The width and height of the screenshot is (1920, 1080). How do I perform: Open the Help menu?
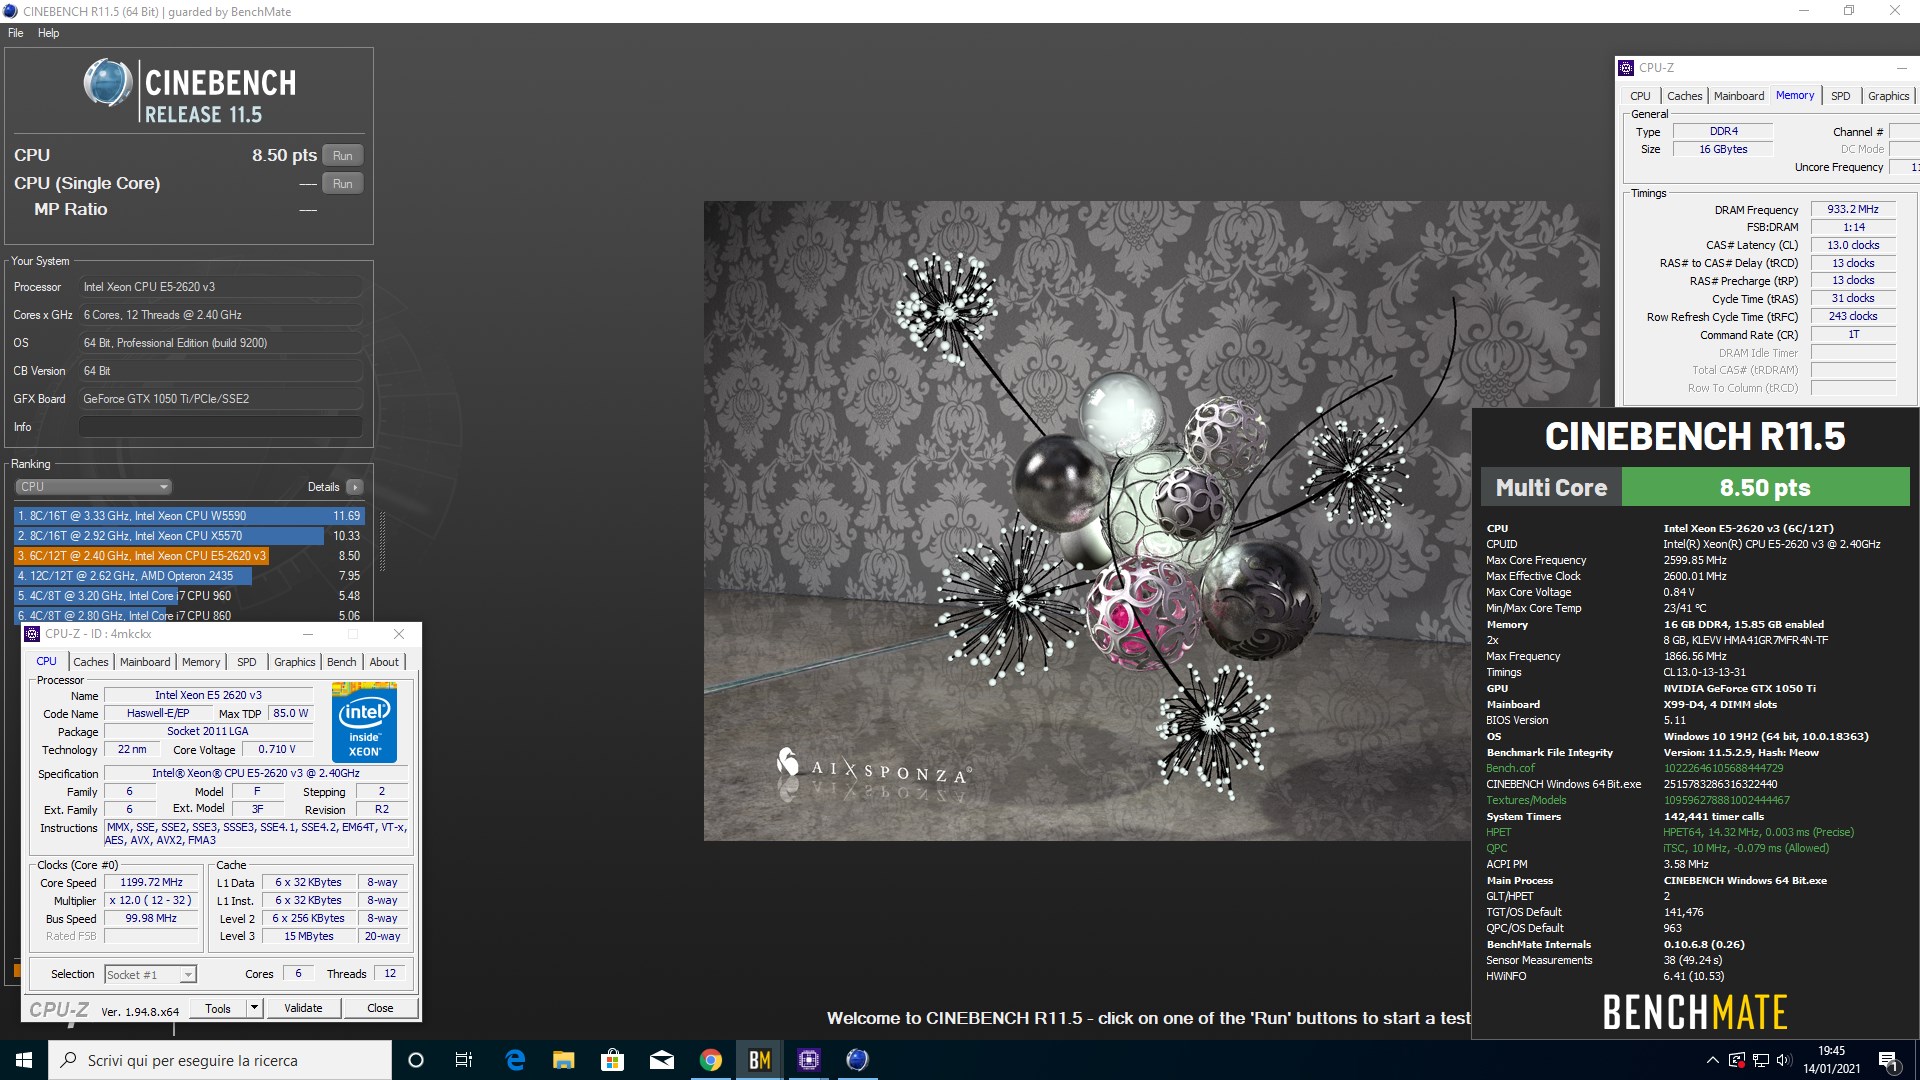49,33
